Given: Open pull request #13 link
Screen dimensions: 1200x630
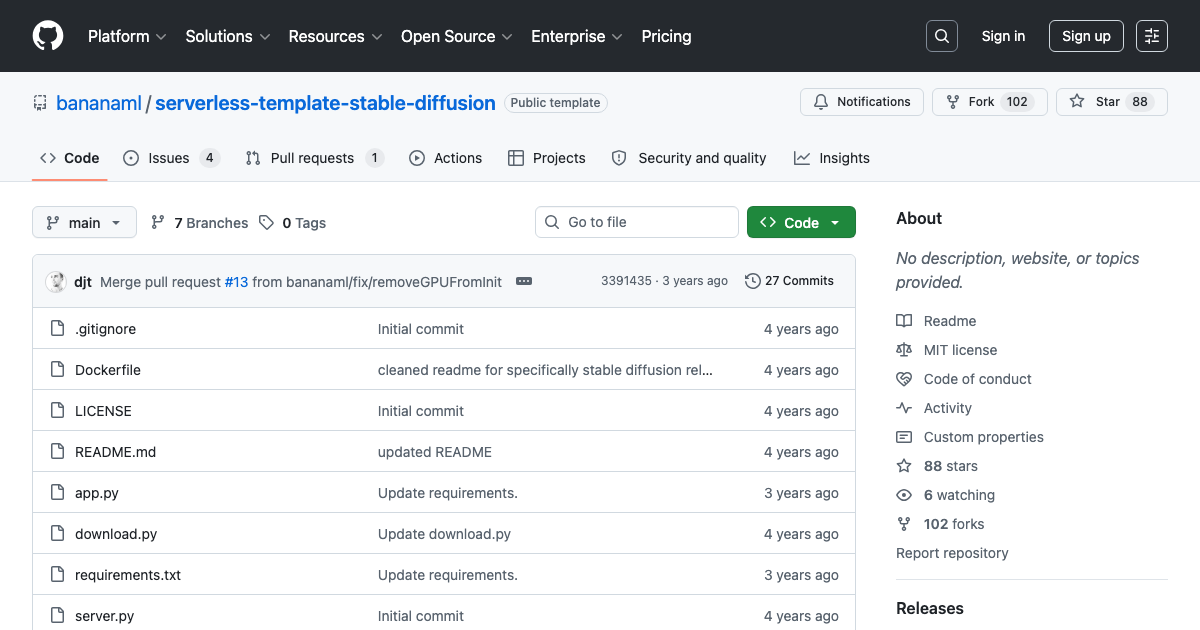Looking at the screenshot, I should tap(236, 282).
